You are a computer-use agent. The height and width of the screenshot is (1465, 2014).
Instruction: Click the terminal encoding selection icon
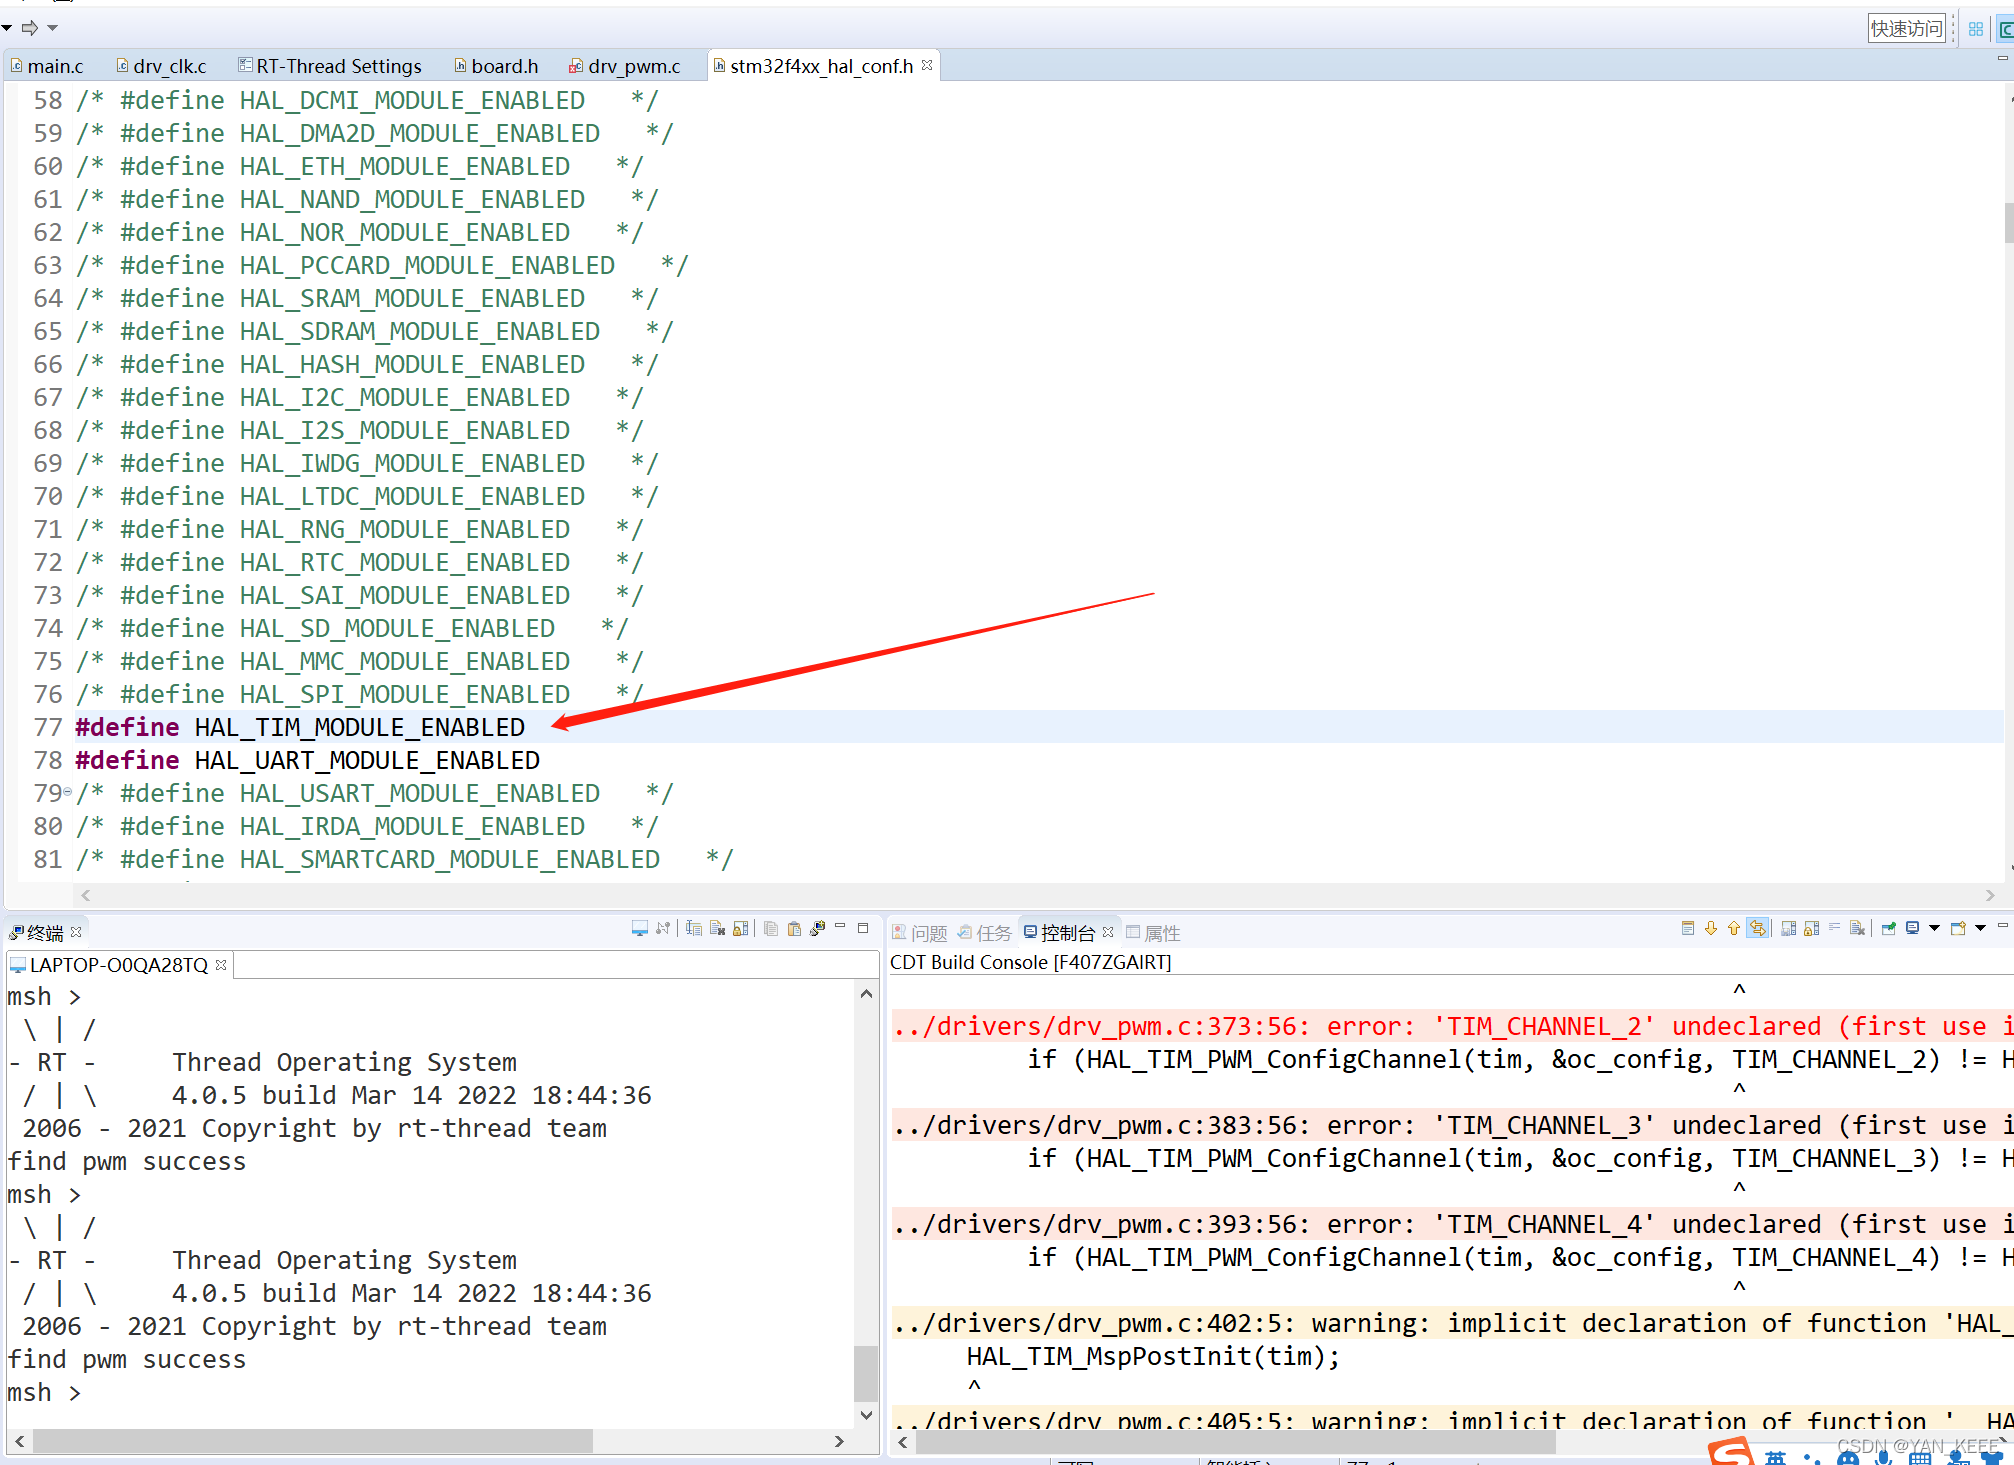pos(694,928)
